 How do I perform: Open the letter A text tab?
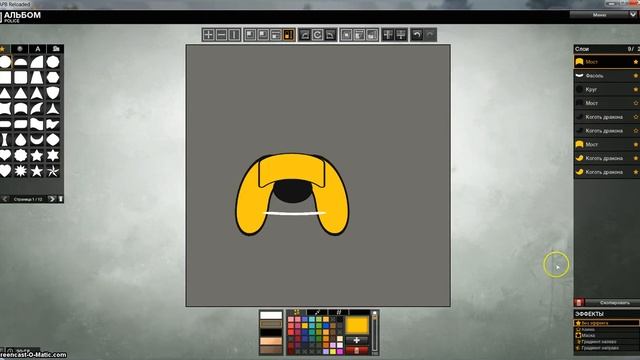38,49
